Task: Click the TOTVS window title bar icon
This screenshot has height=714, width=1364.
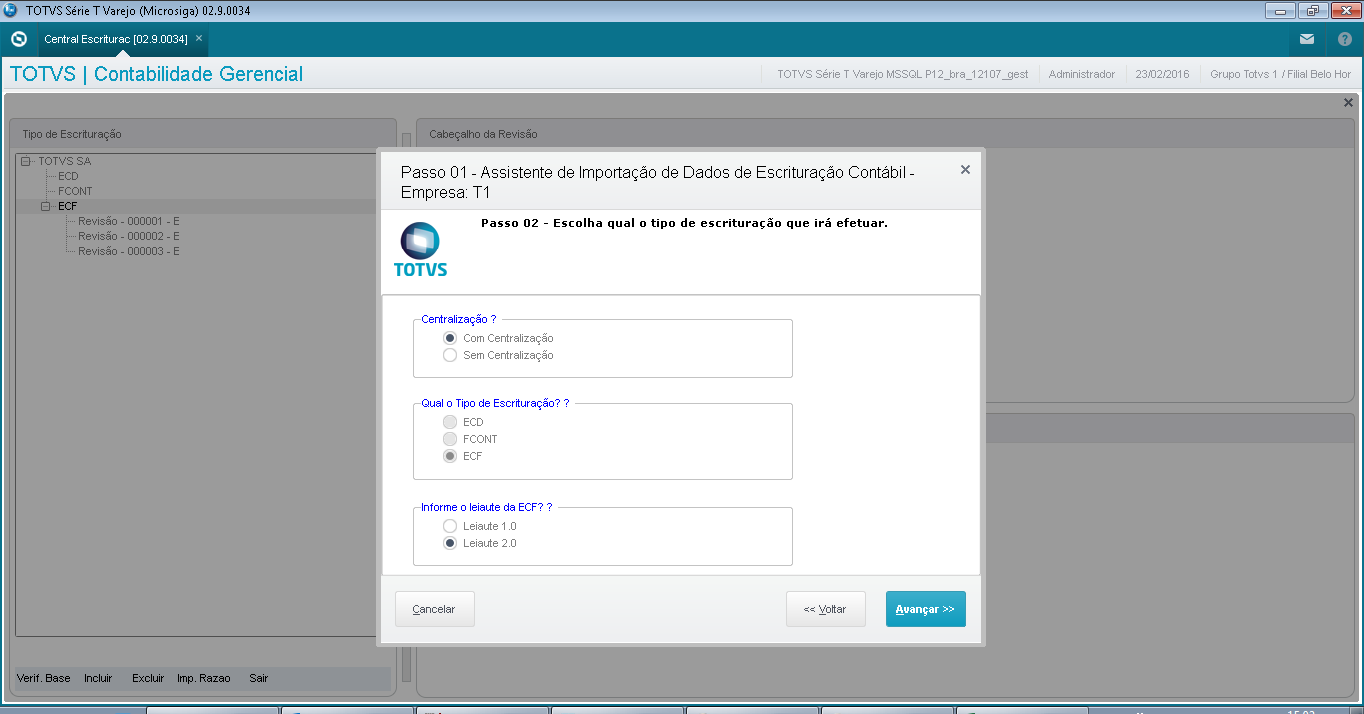Action: coord(10,10)
